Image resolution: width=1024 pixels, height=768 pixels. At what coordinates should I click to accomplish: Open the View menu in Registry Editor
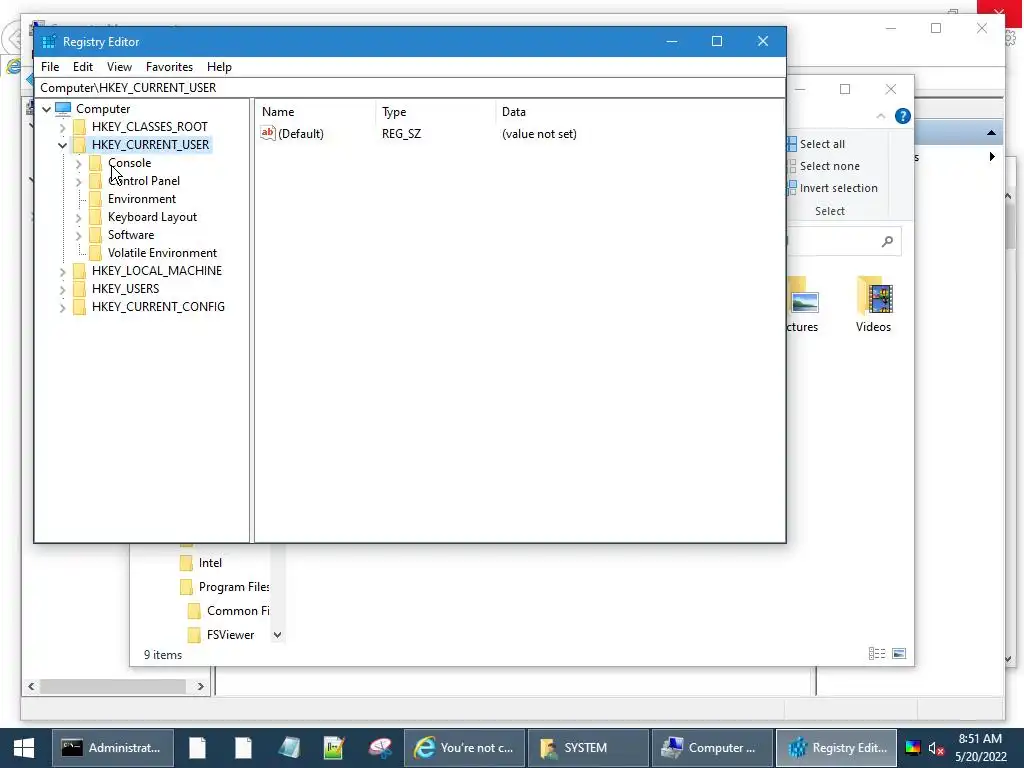click(120, 67)
